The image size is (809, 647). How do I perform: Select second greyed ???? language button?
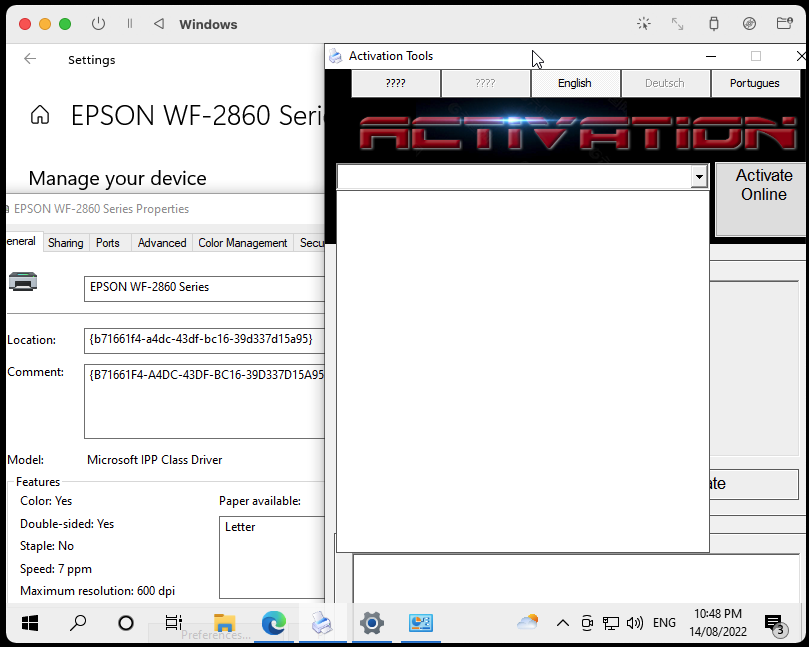point(486,84)
